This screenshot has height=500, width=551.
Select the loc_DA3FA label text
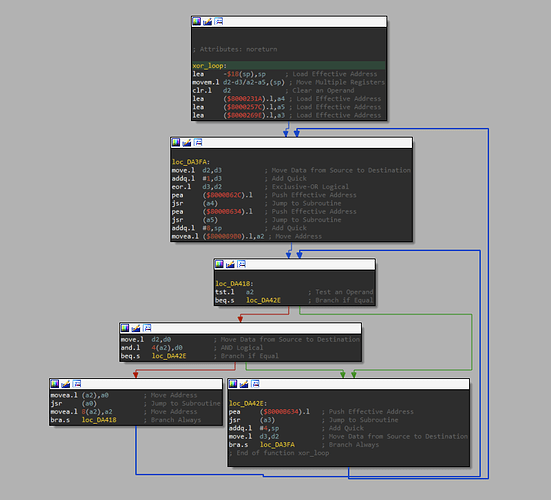point(190,162)
